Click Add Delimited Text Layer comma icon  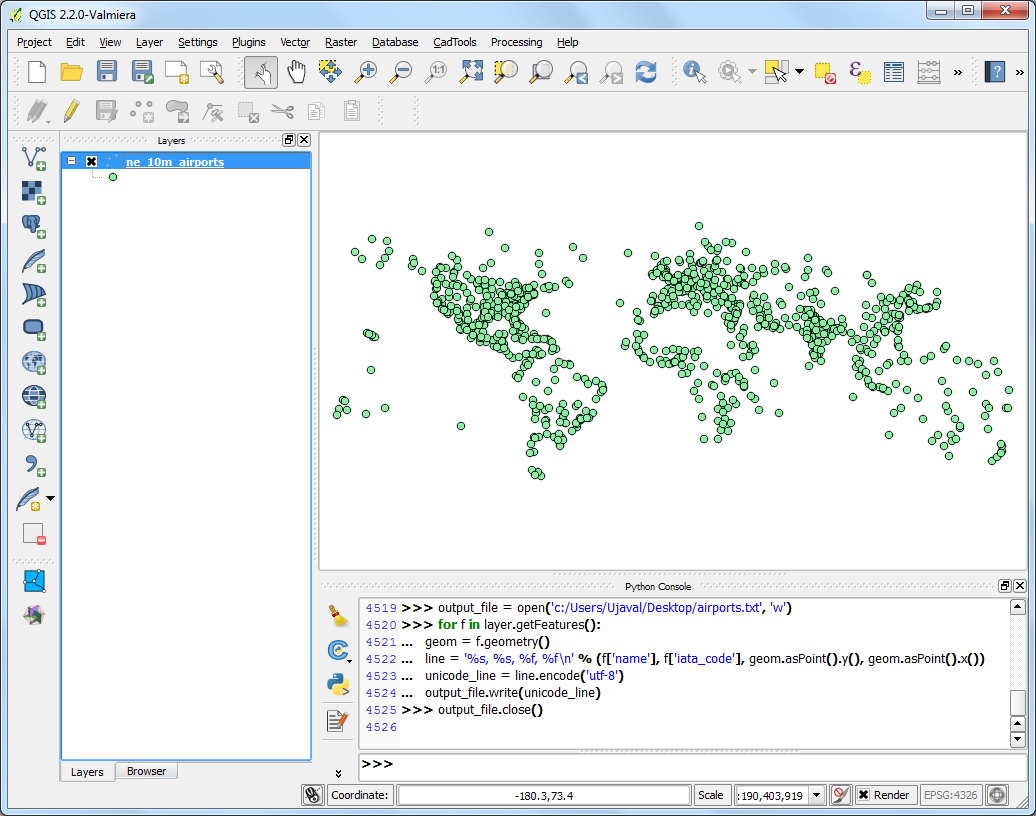pyautogui.click(x=34, y=464)
